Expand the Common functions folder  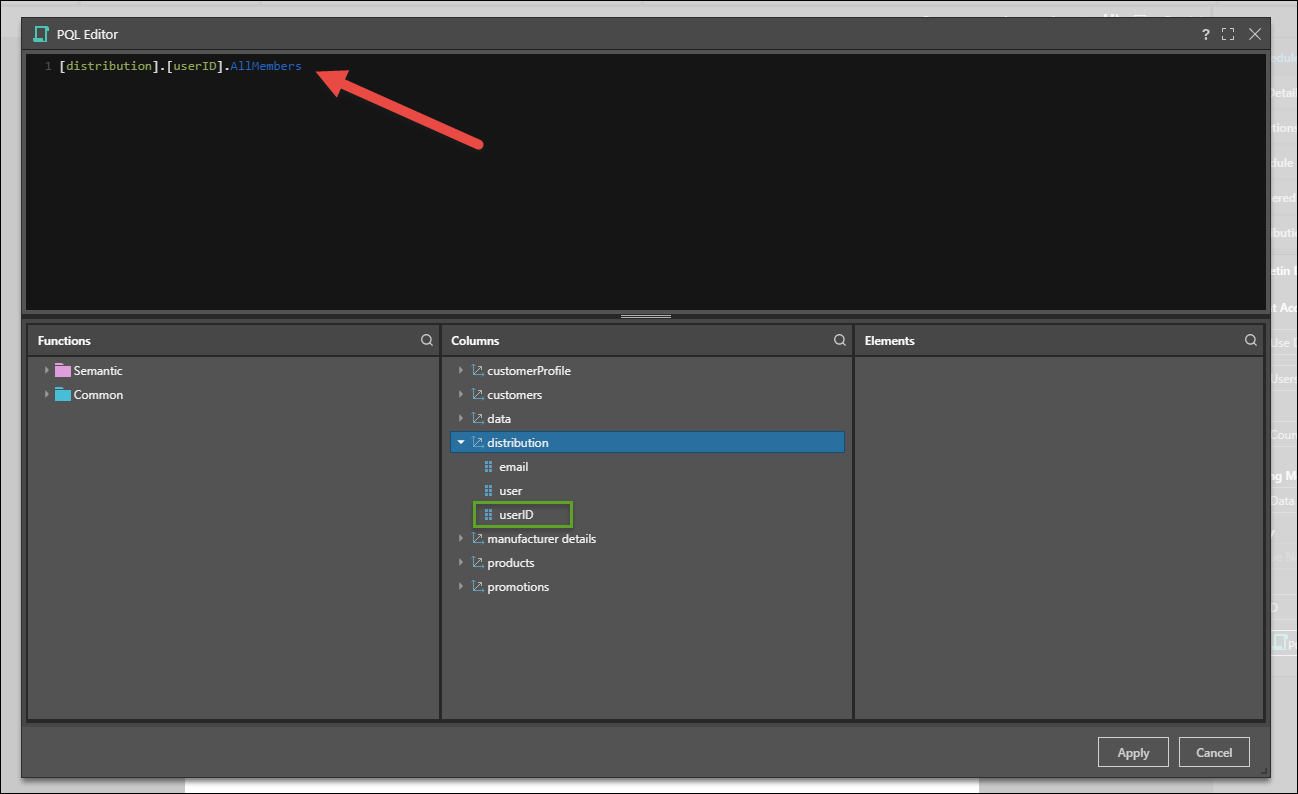point(46,395)
